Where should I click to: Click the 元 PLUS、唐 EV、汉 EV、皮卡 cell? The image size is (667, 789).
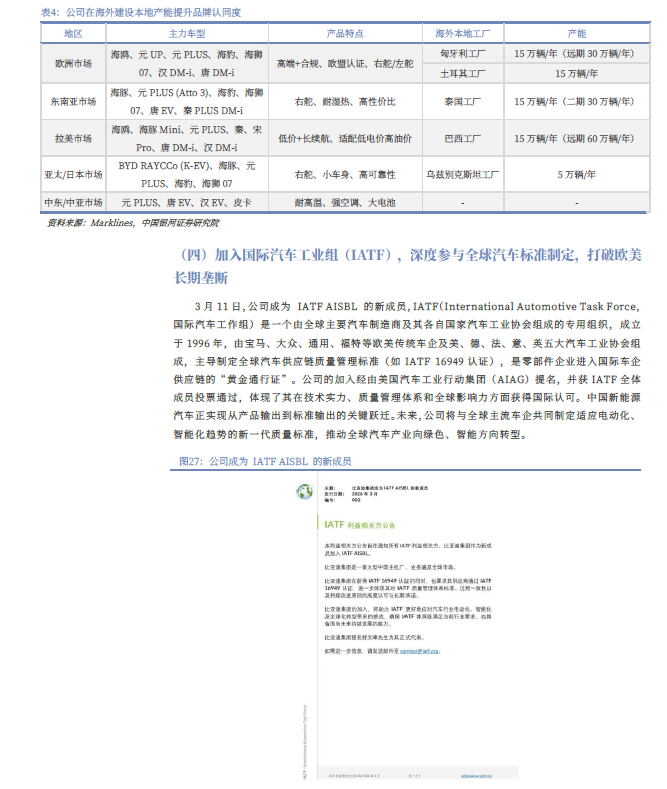187,202
